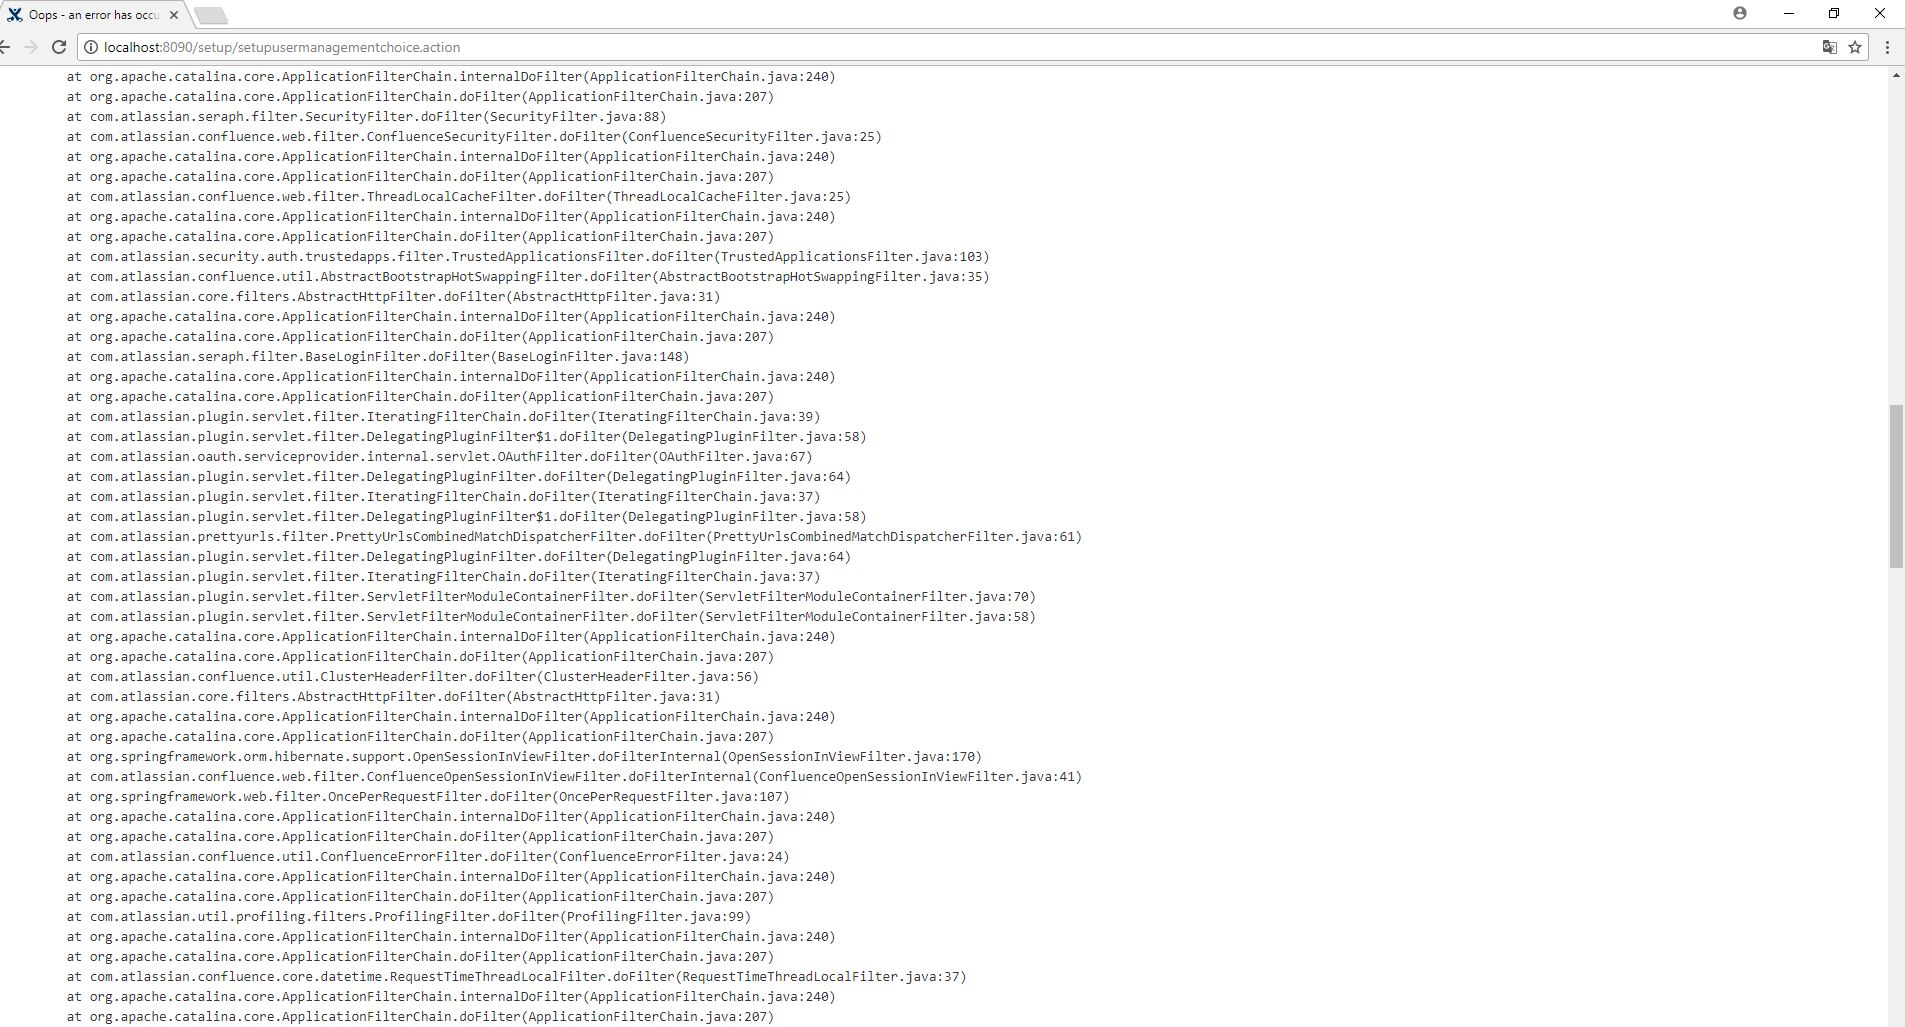Click the ConfluenceErrorFilter.java:24 line

pos(428,857)
